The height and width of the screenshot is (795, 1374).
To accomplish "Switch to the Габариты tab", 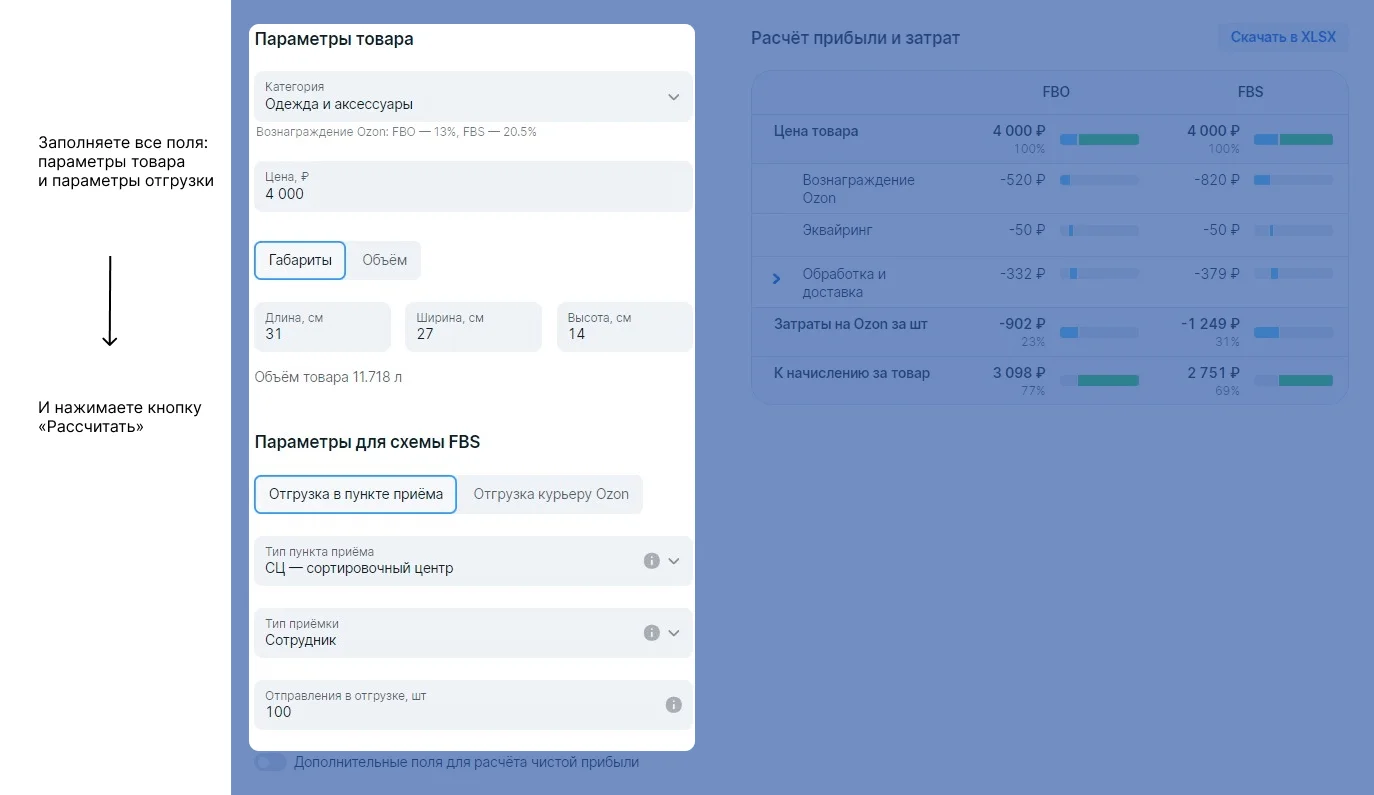I will [300, 260].
